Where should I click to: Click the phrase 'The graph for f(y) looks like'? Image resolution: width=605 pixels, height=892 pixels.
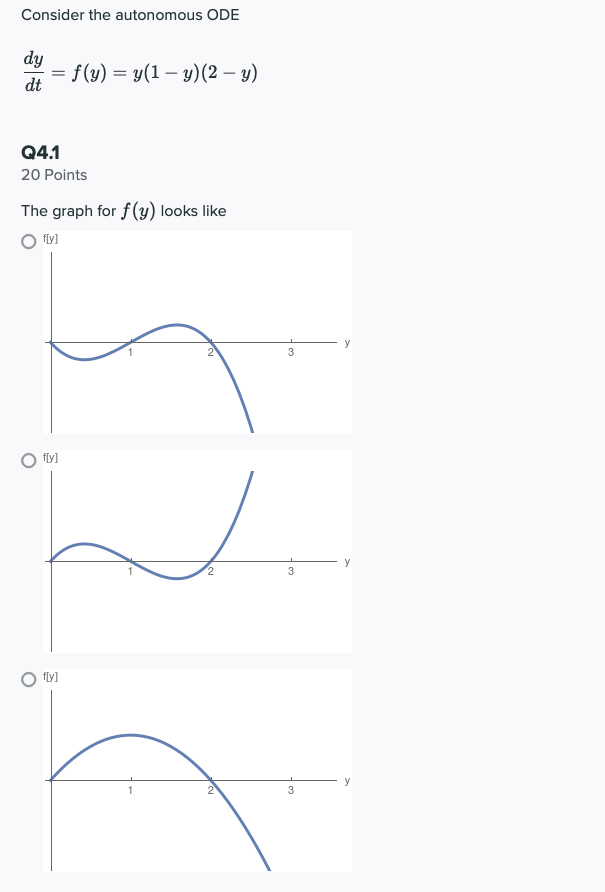click(x=124, y=211)
